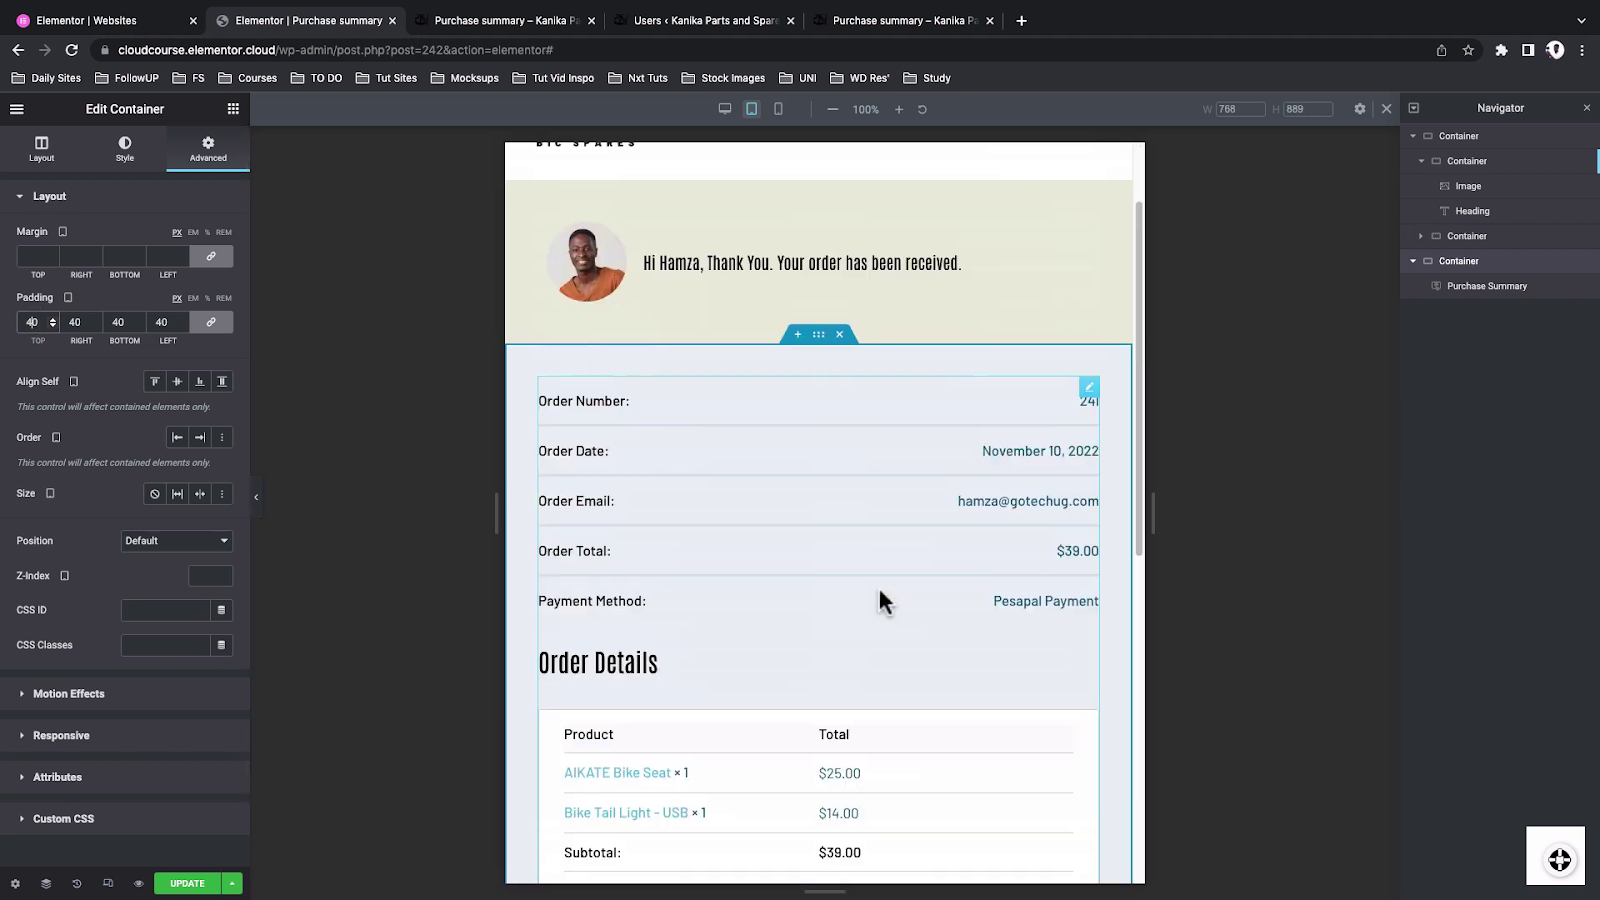Select REM unit for Margin

224,232
